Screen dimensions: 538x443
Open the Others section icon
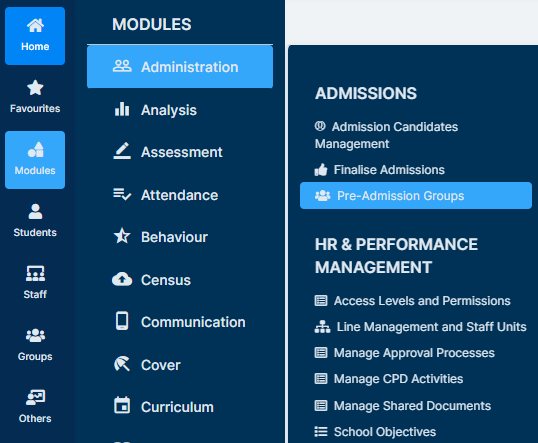point(35,397)
